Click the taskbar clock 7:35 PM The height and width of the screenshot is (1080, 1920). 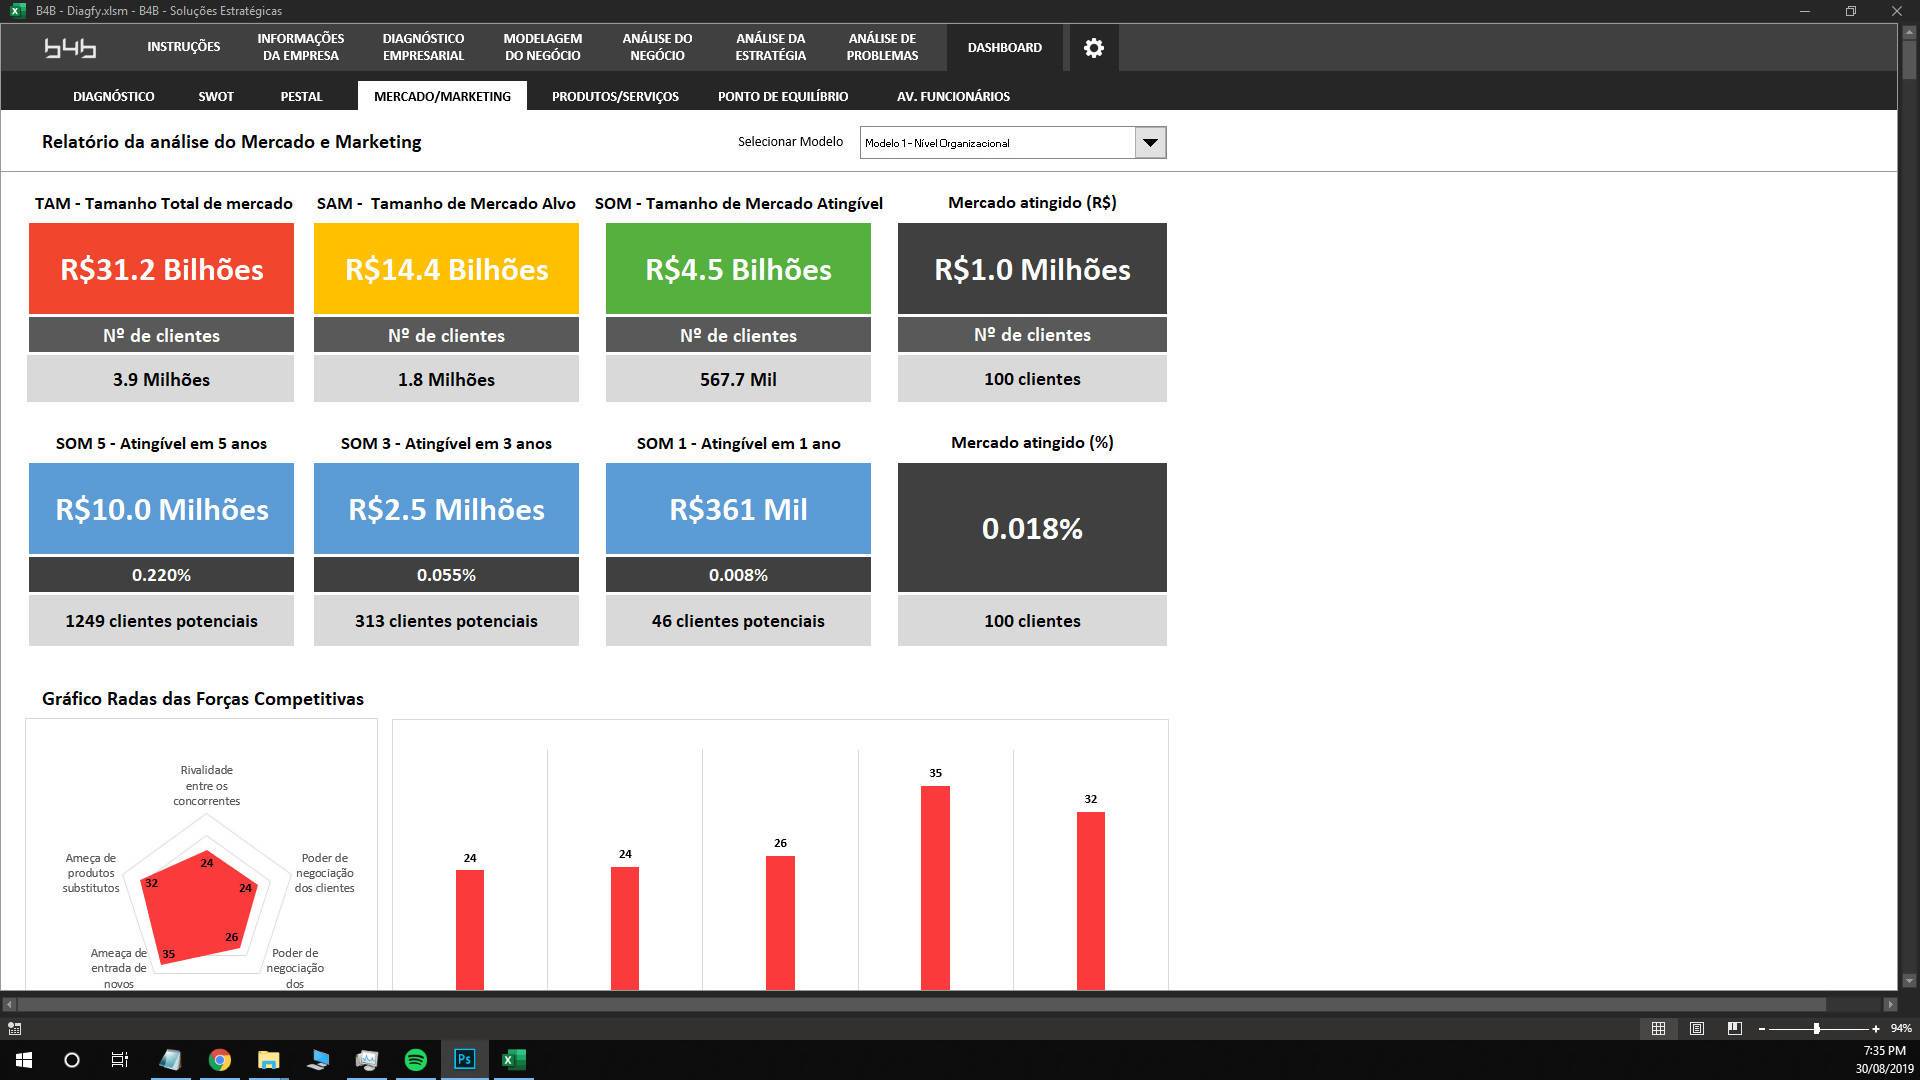point(1885,1051)
